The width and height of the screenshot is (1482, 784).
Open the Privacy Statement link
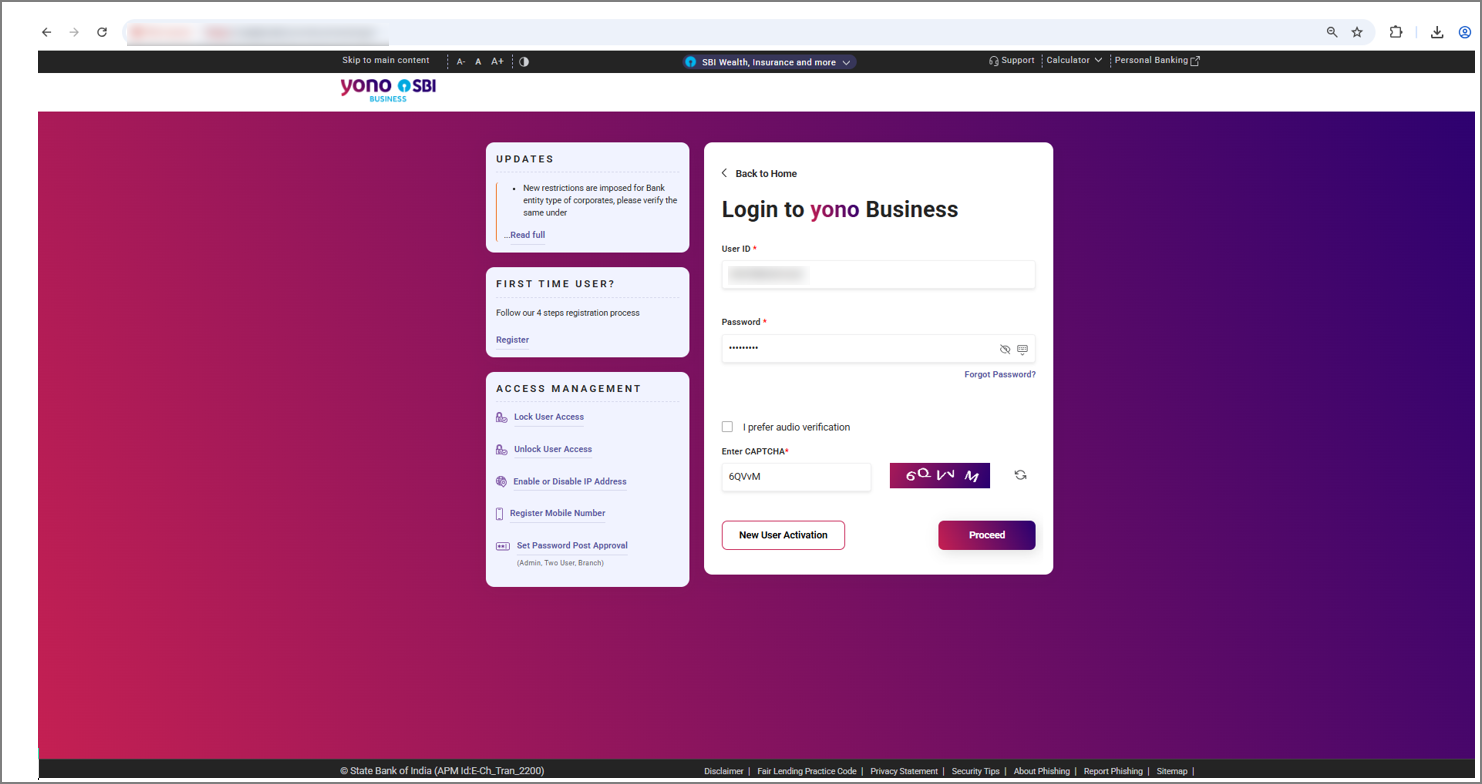coord(904,771)
